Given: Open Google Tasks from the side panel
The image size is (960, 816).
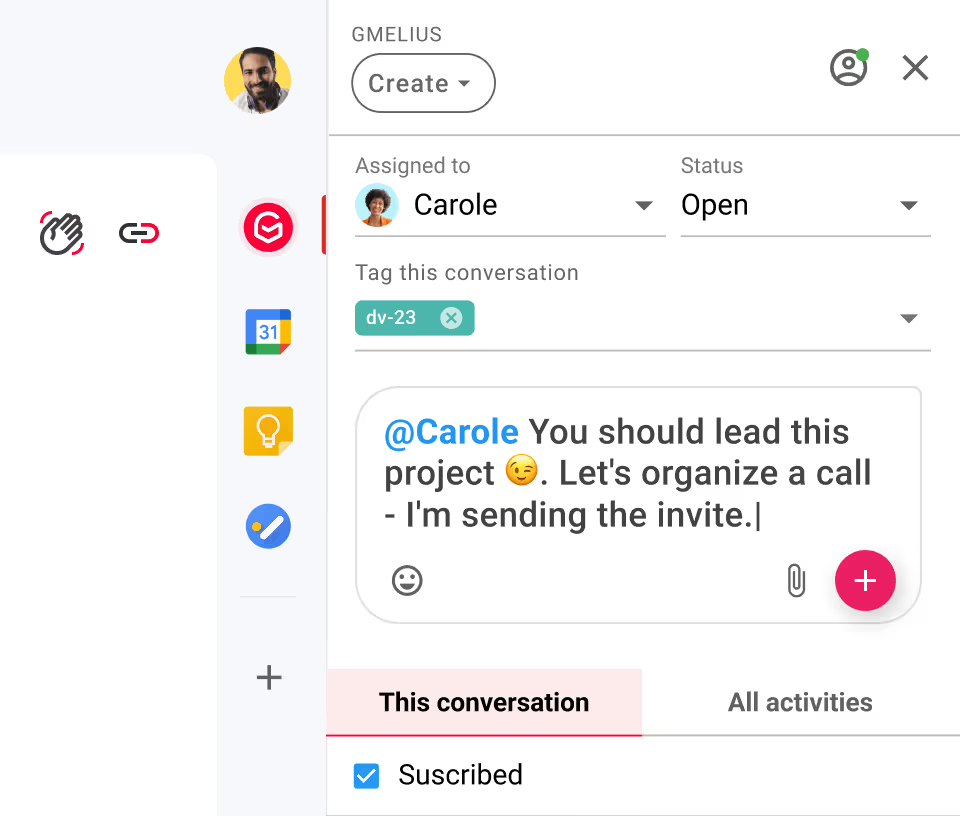Looking at the screenshot, I should (267, 526).
